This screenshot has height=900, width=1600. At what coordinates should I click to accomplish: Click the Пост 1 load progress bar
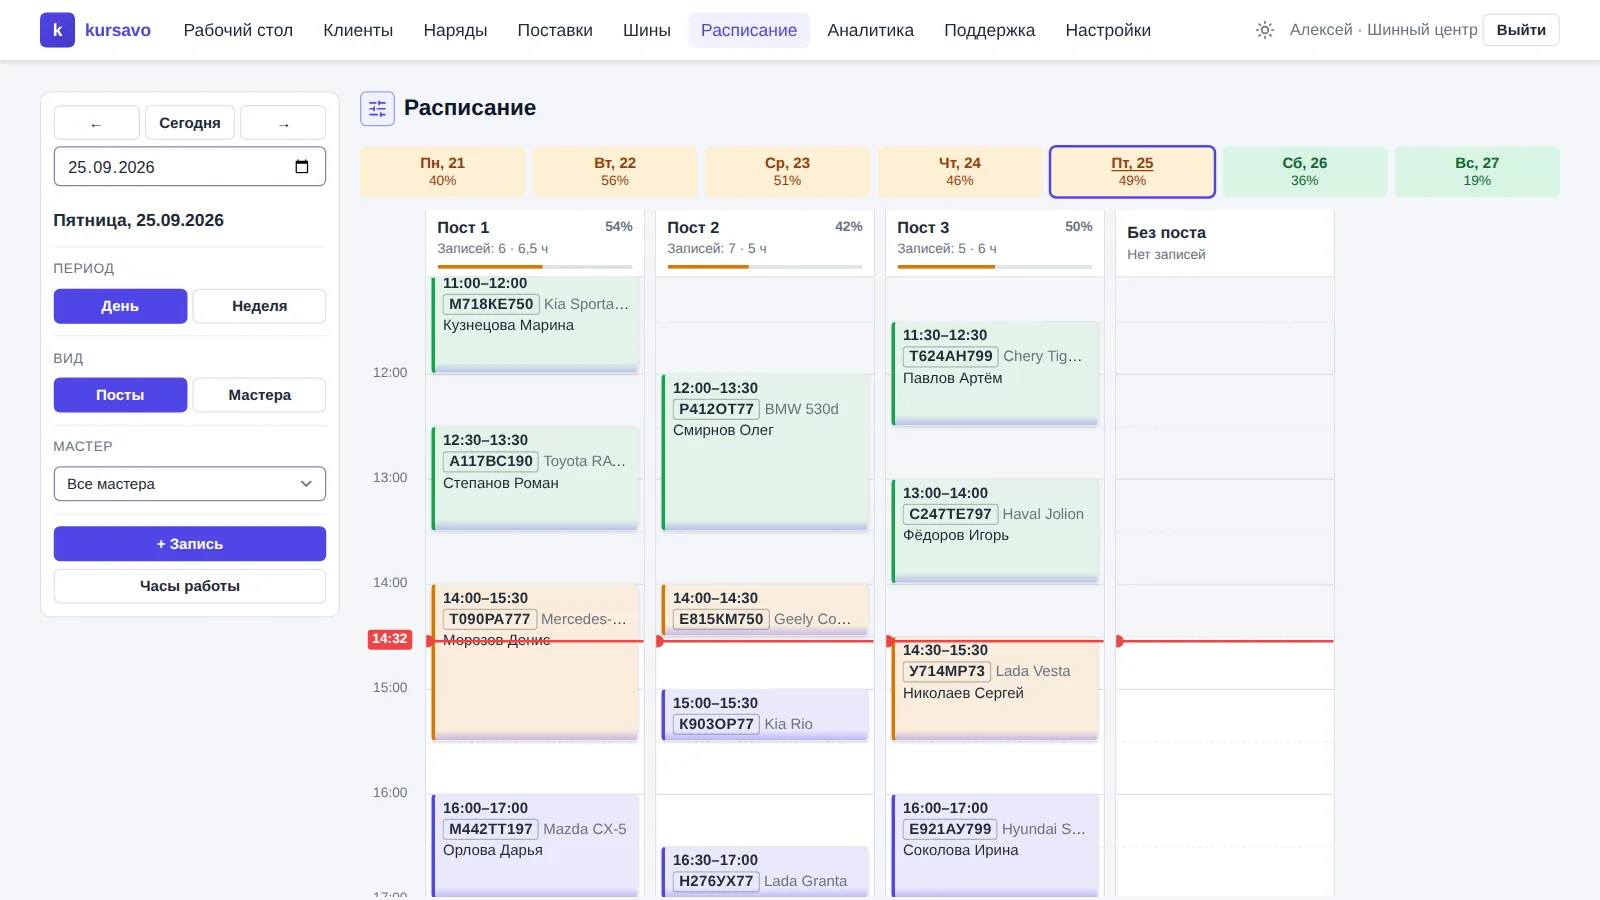(535, 267)
